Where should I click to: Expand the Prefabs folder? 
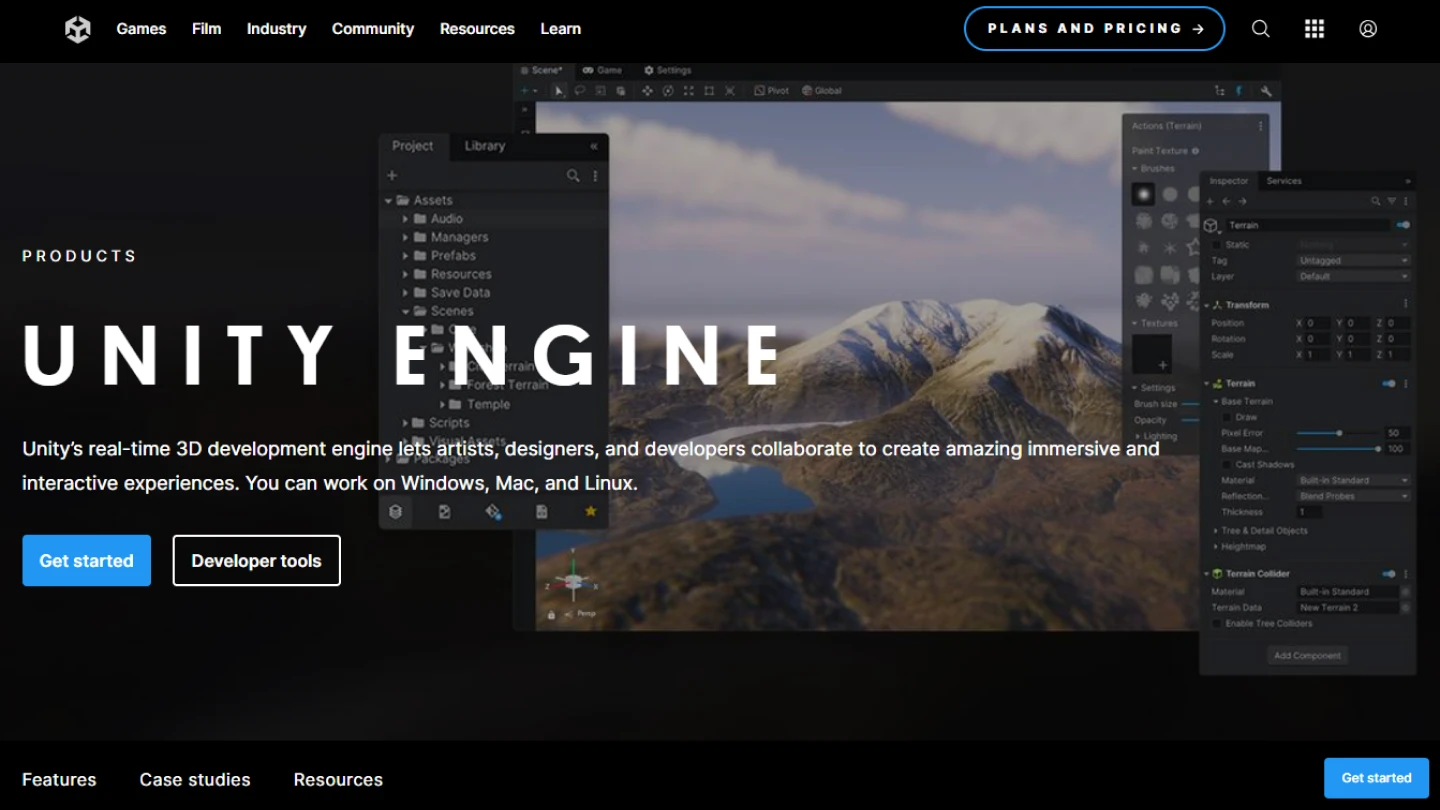tap(406, 256)
